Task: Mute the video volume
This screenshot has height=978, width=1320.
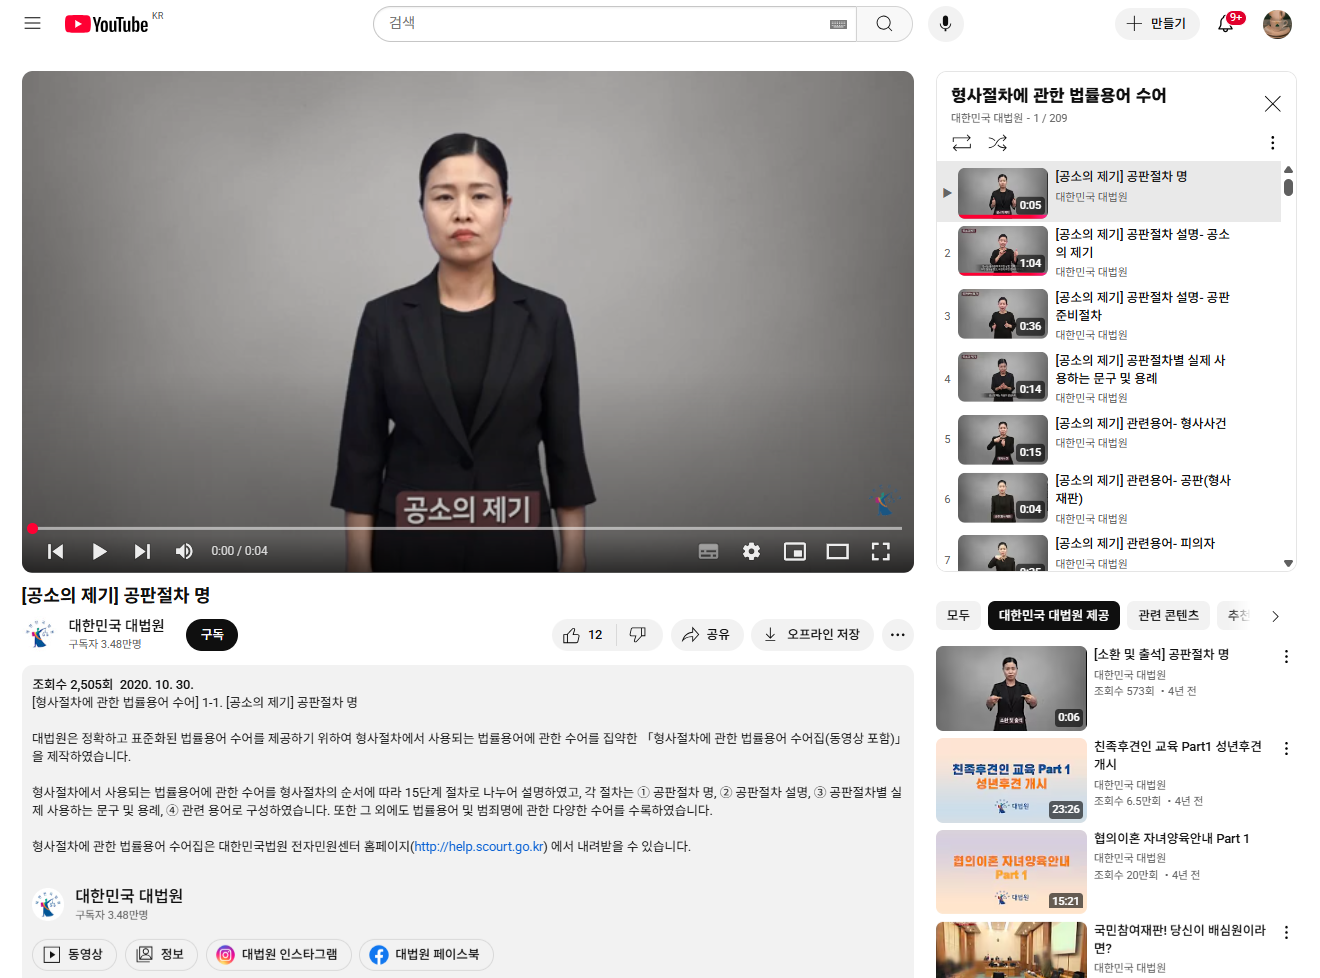Action: (184, 551)
